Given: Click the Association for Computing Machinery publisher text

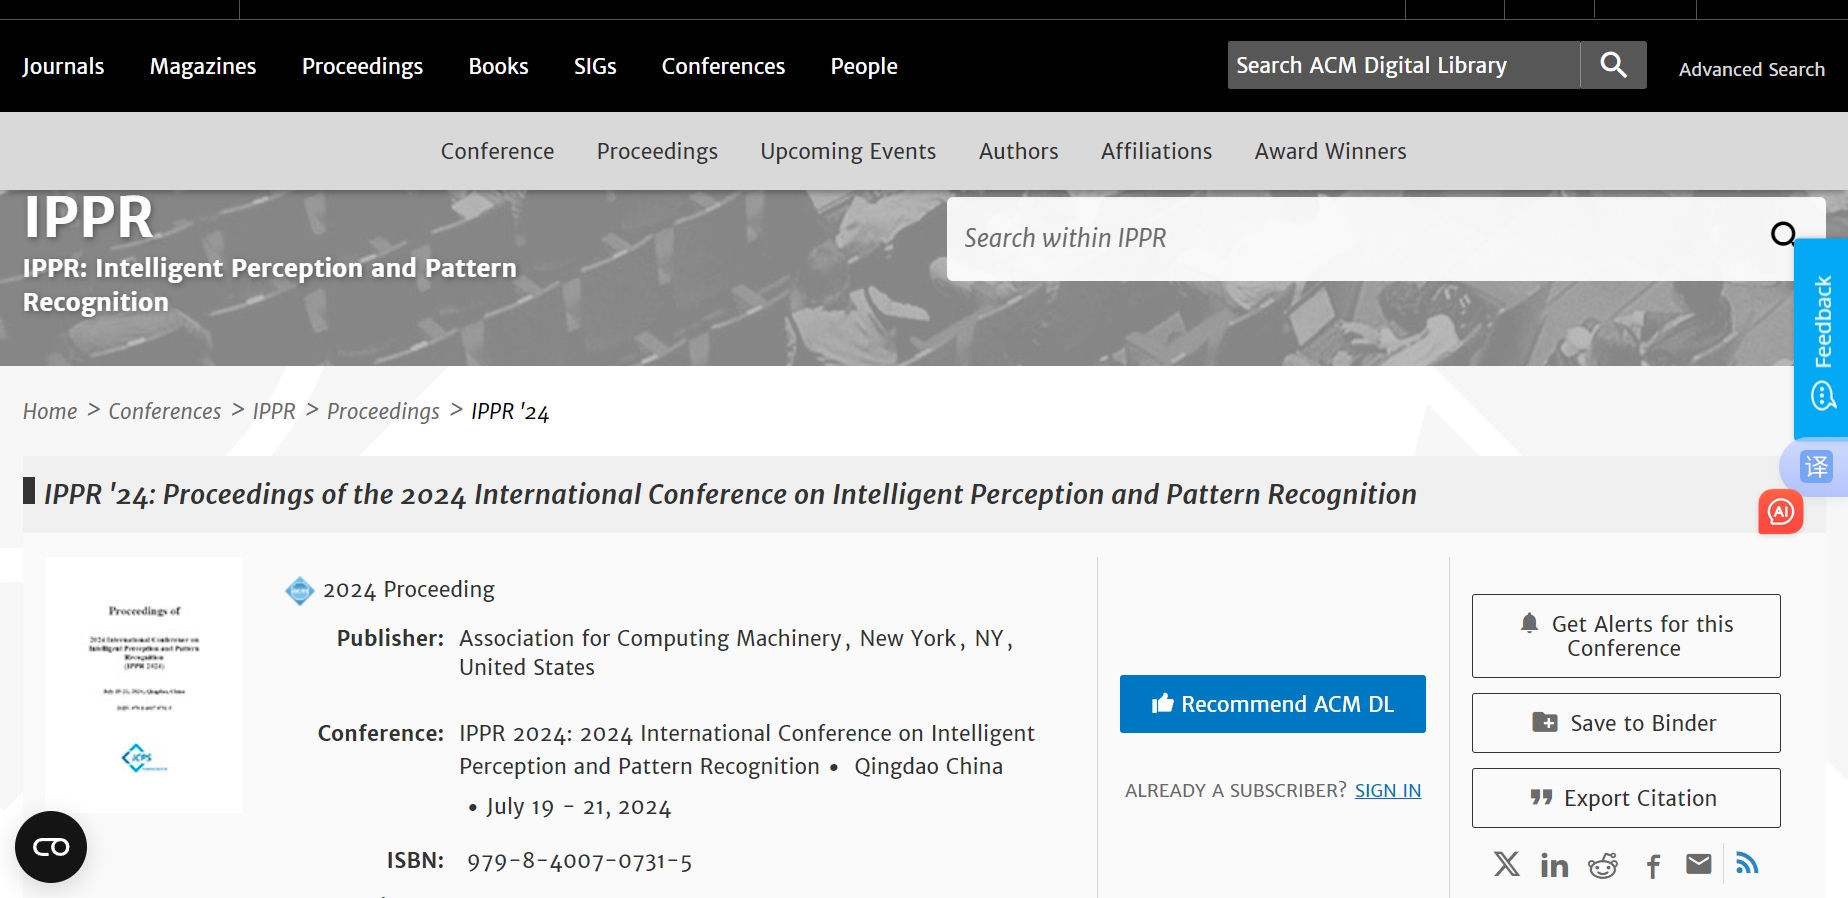Looking at the screenshot, I should pos(650,638).
